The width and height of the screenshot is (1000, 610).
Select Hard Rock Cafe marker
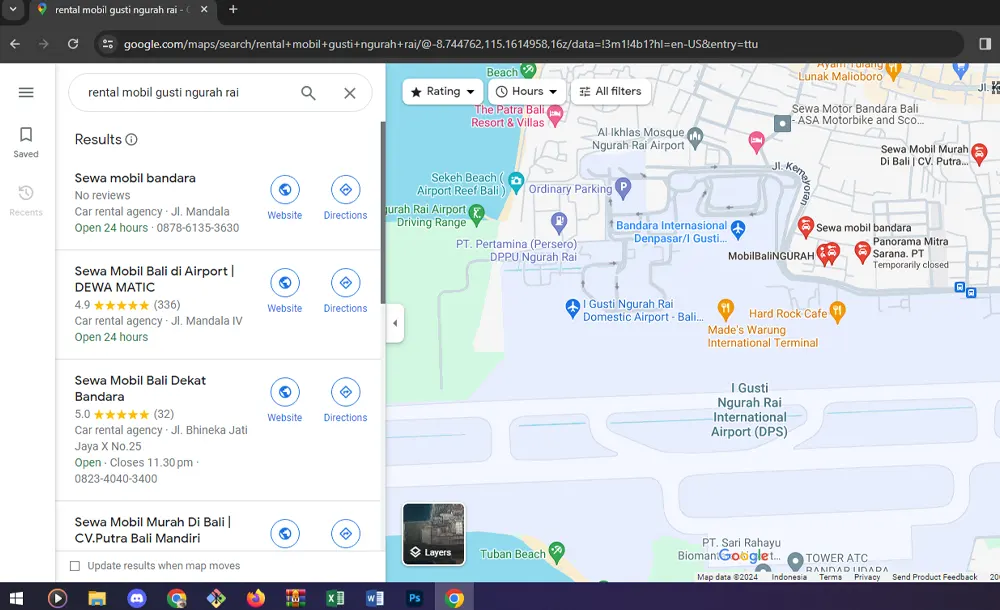click(x=837, y=311)
